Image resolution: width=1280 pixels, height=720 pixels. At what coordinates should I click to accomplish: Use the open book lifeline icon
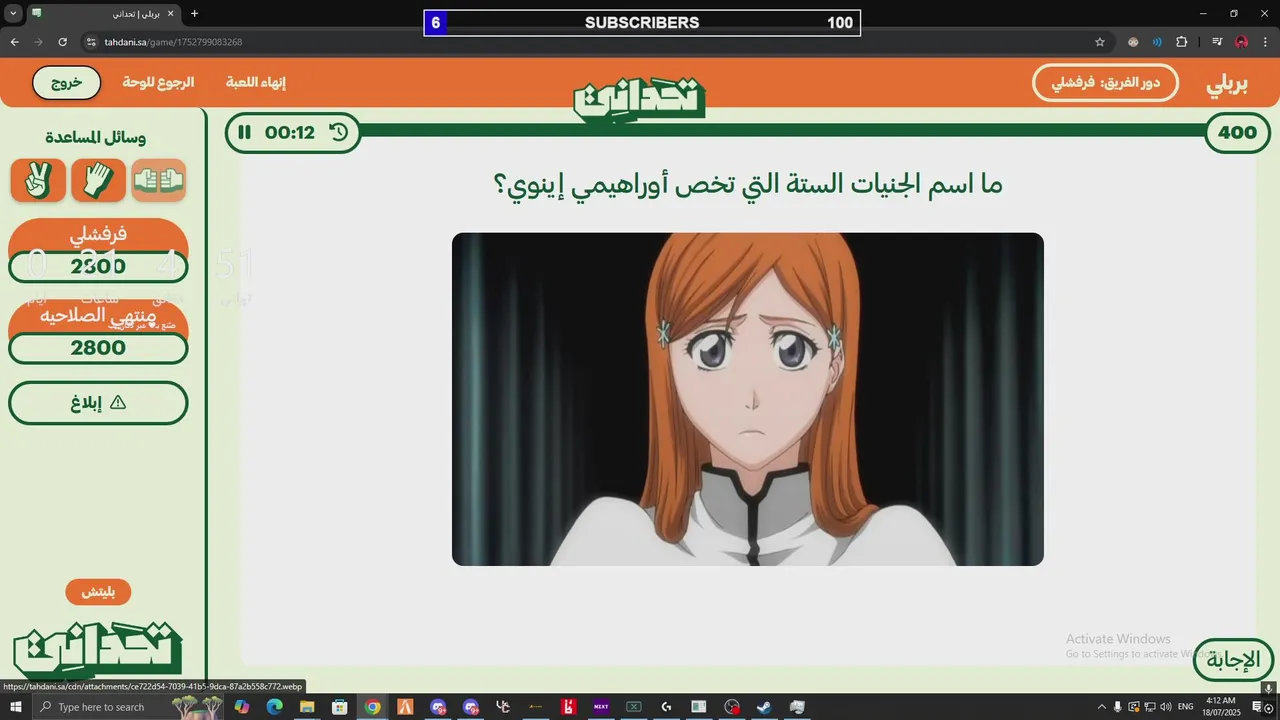159,180
